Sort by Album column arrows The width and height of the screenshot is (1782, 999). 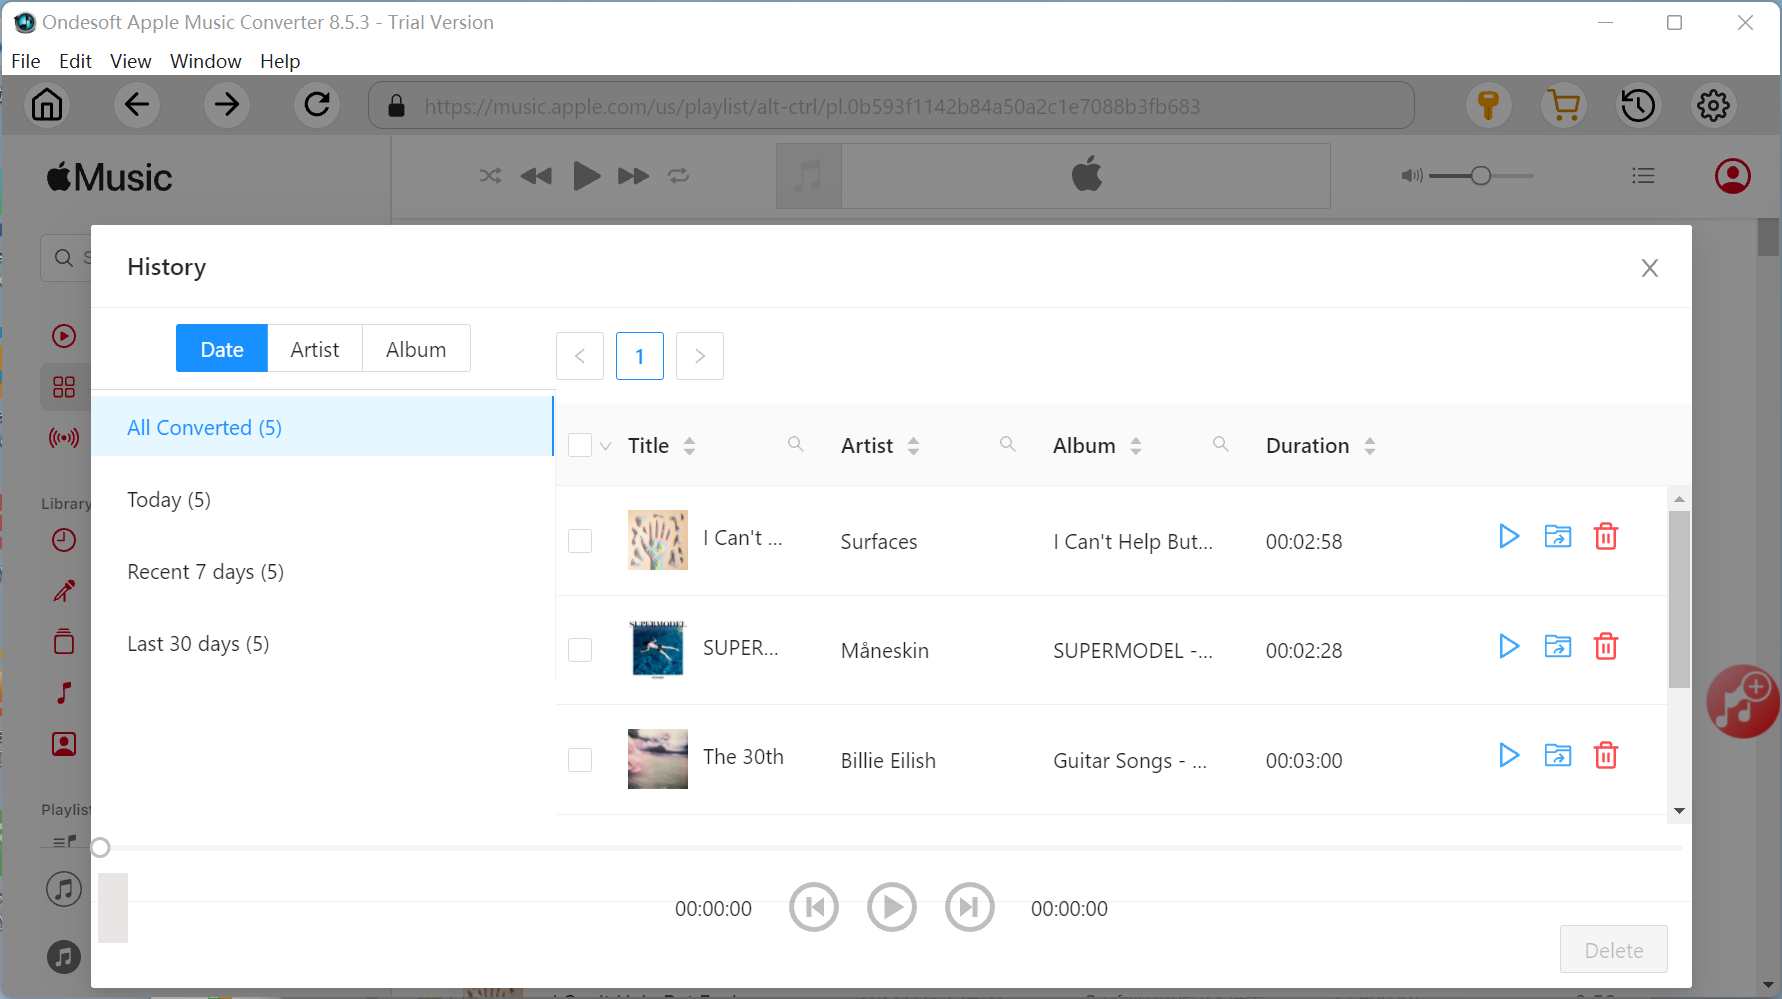(1136, 446)
